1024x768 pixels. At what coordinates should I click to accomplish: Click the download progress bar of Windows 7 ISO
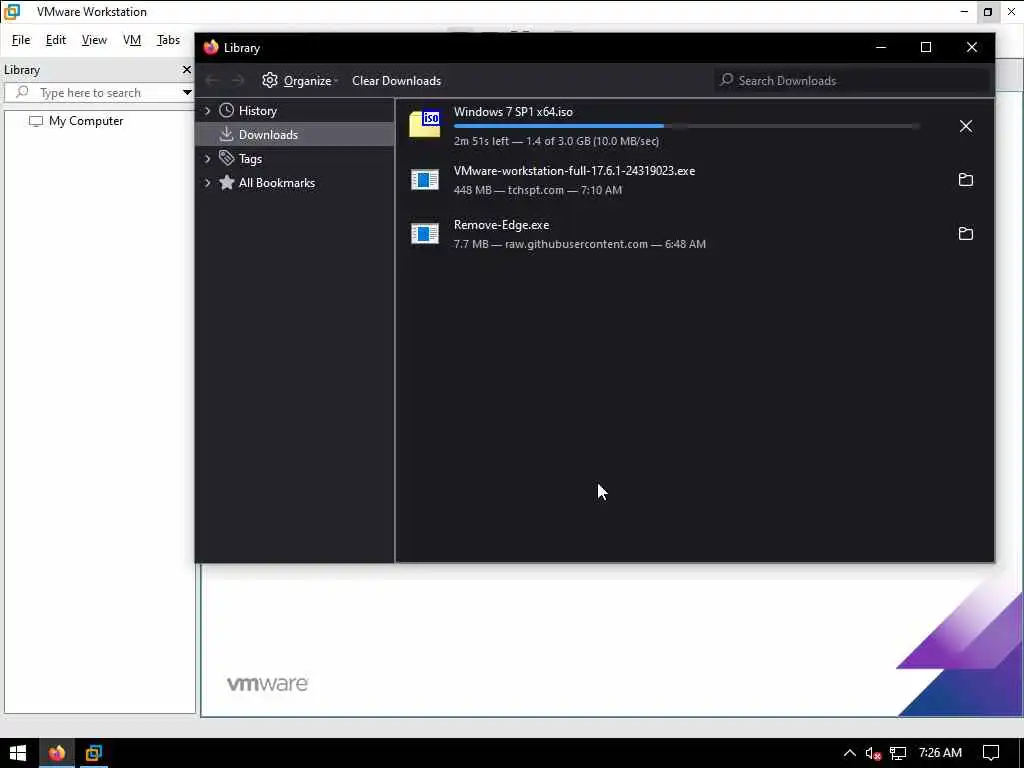[687, 125]
